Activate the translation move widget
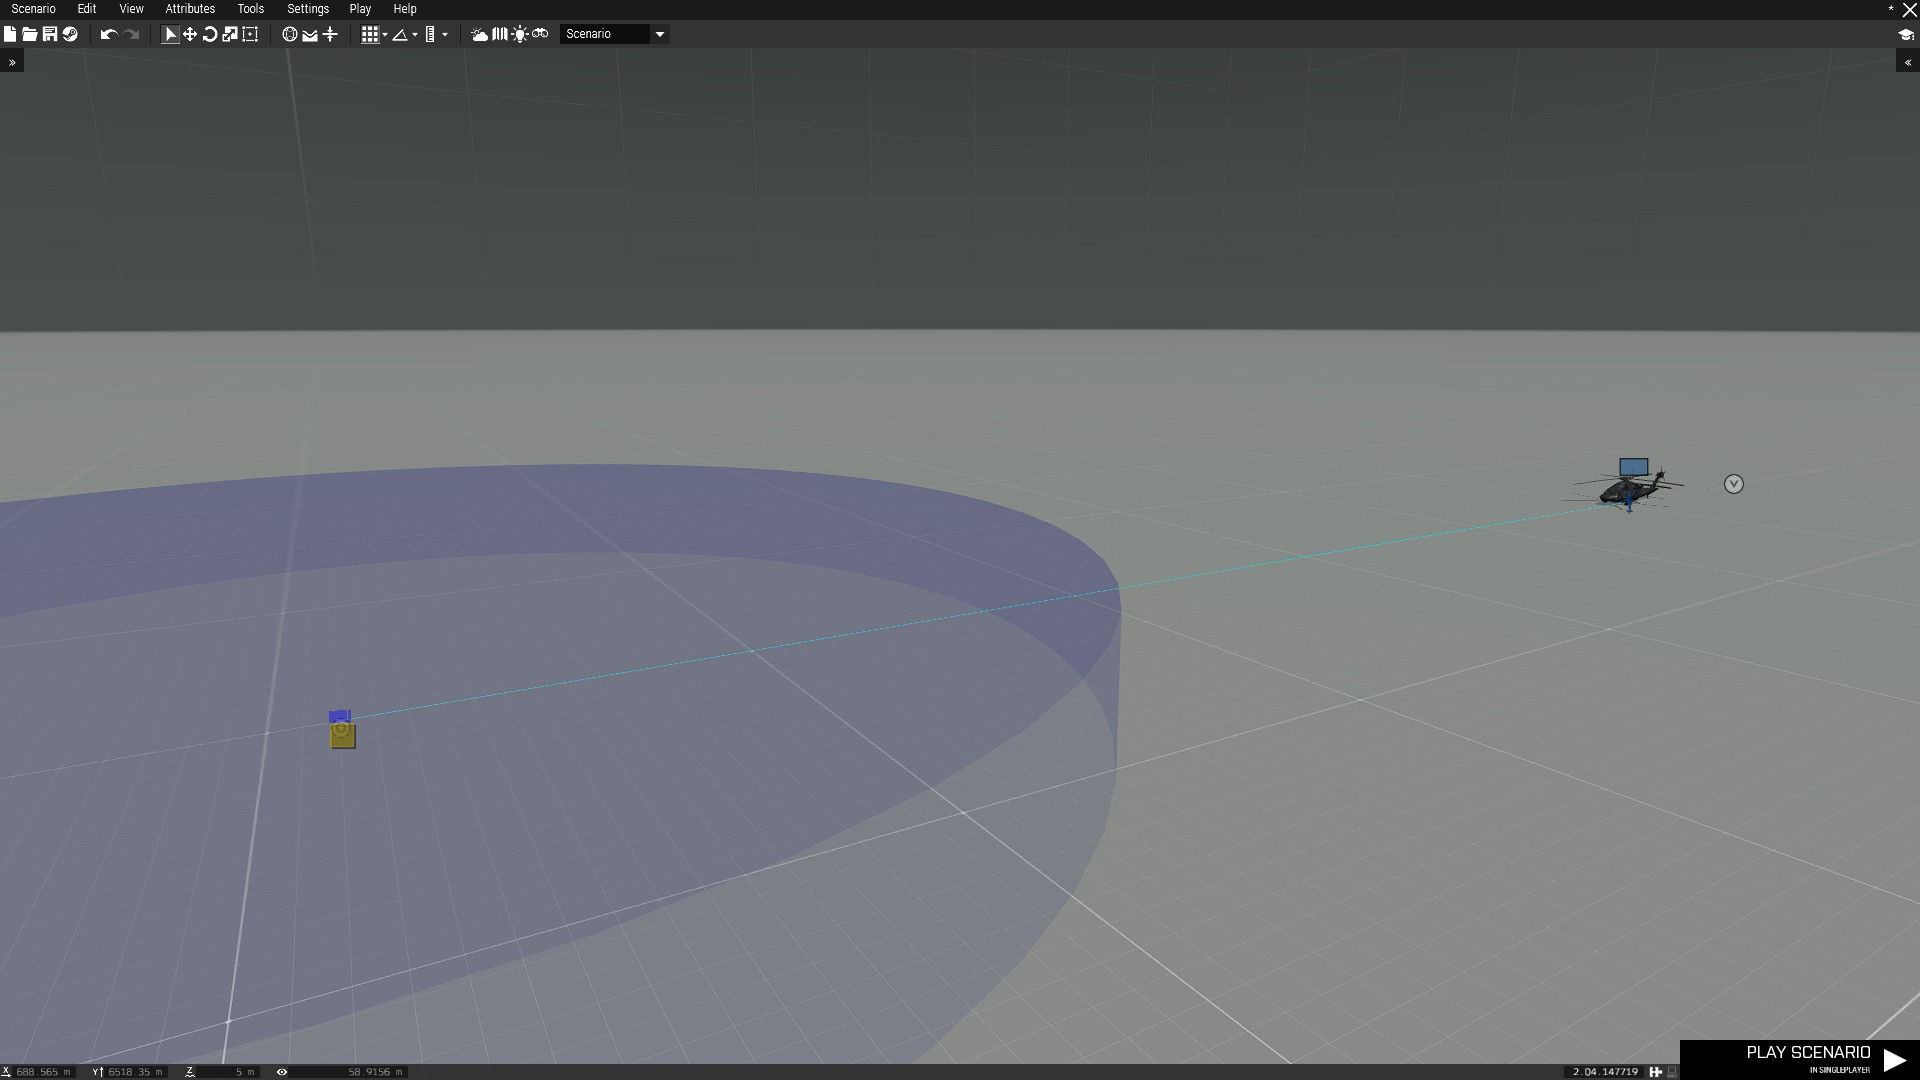The height and width of the screenshot is (1080, 1920). (190, 34)
